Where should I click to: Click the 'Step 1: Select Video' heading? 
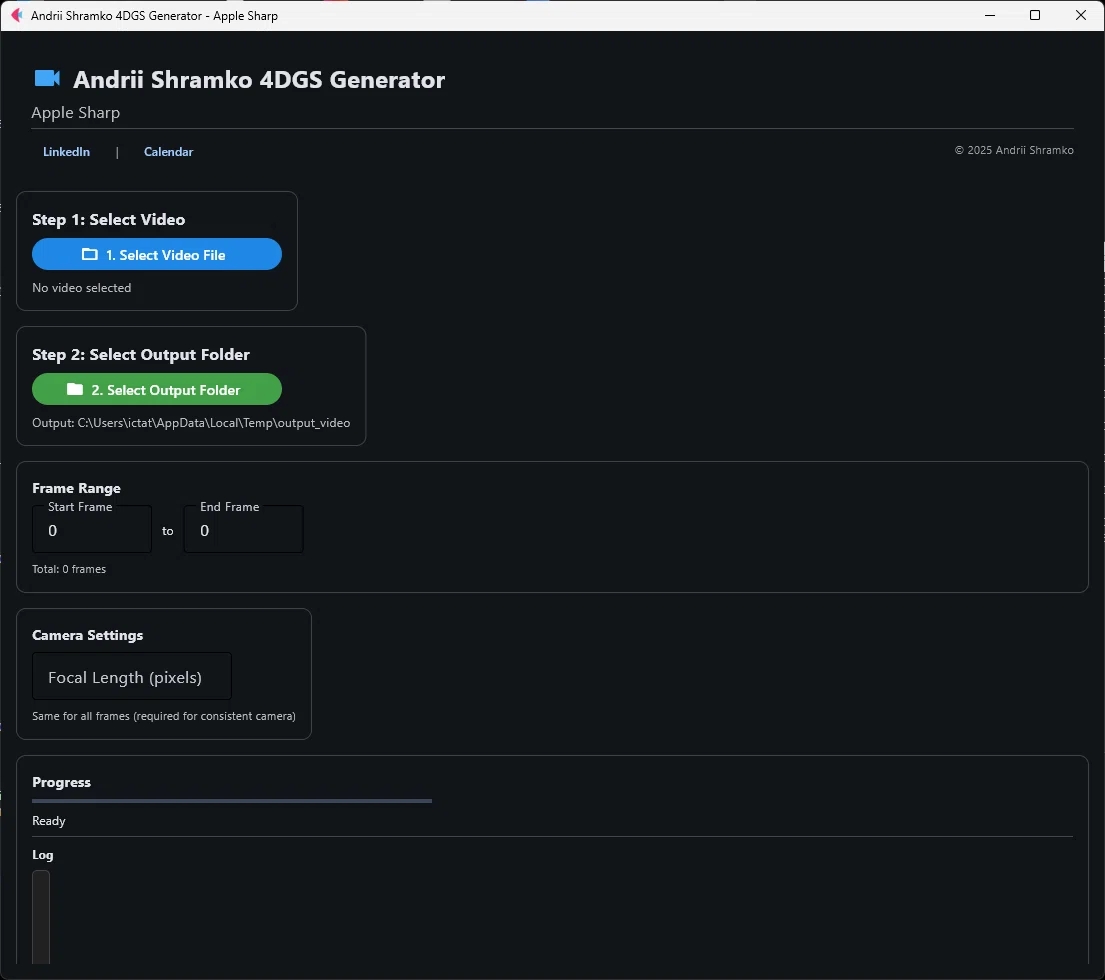109,220
